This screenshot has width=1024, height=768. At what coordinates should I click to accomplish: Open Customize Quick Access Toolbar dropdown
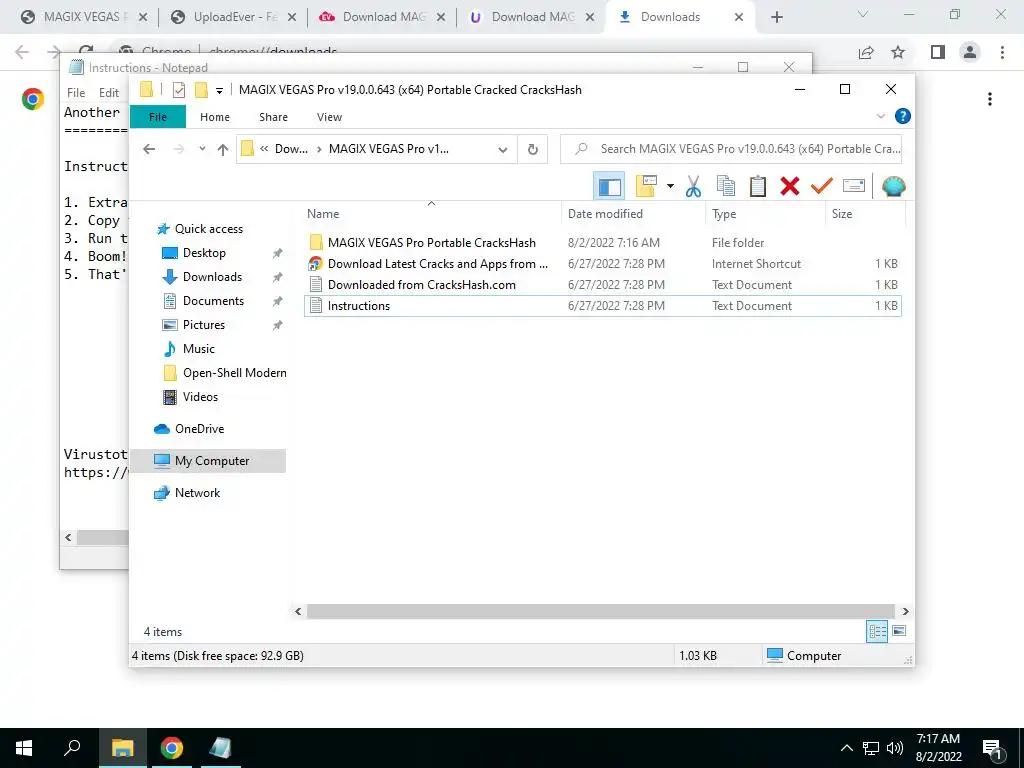click(219, 90)
